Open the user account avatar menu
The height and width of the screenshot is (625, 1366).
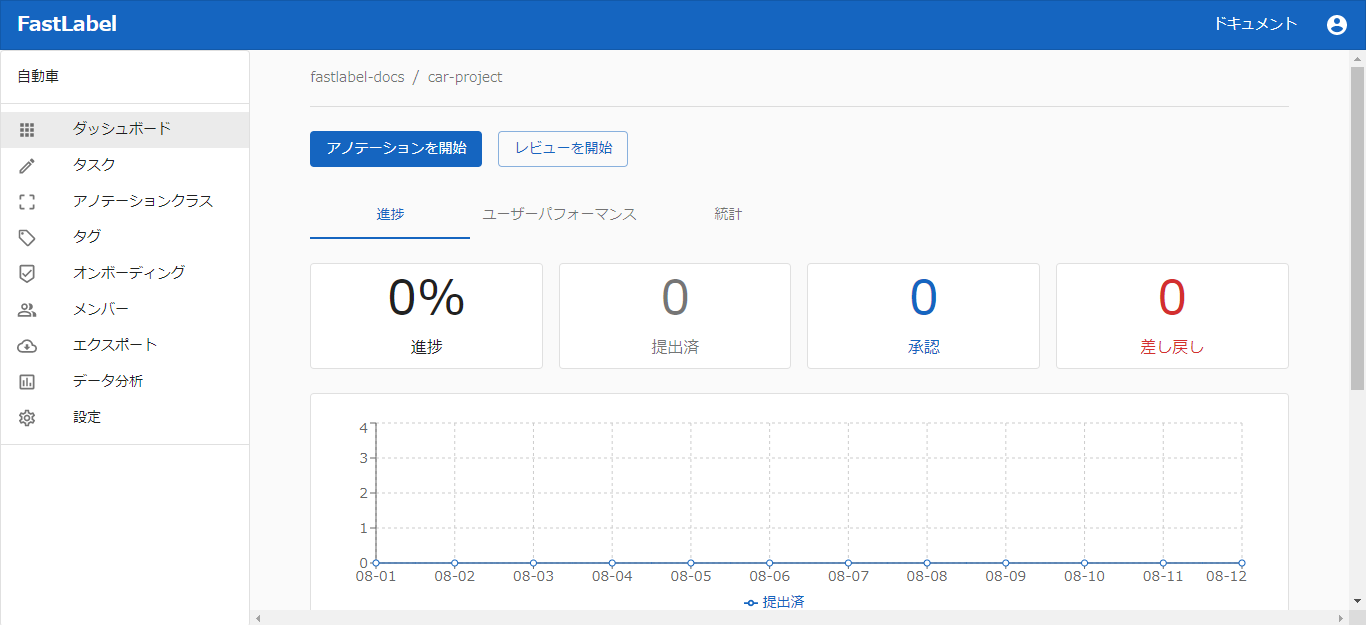[1337, 25]
